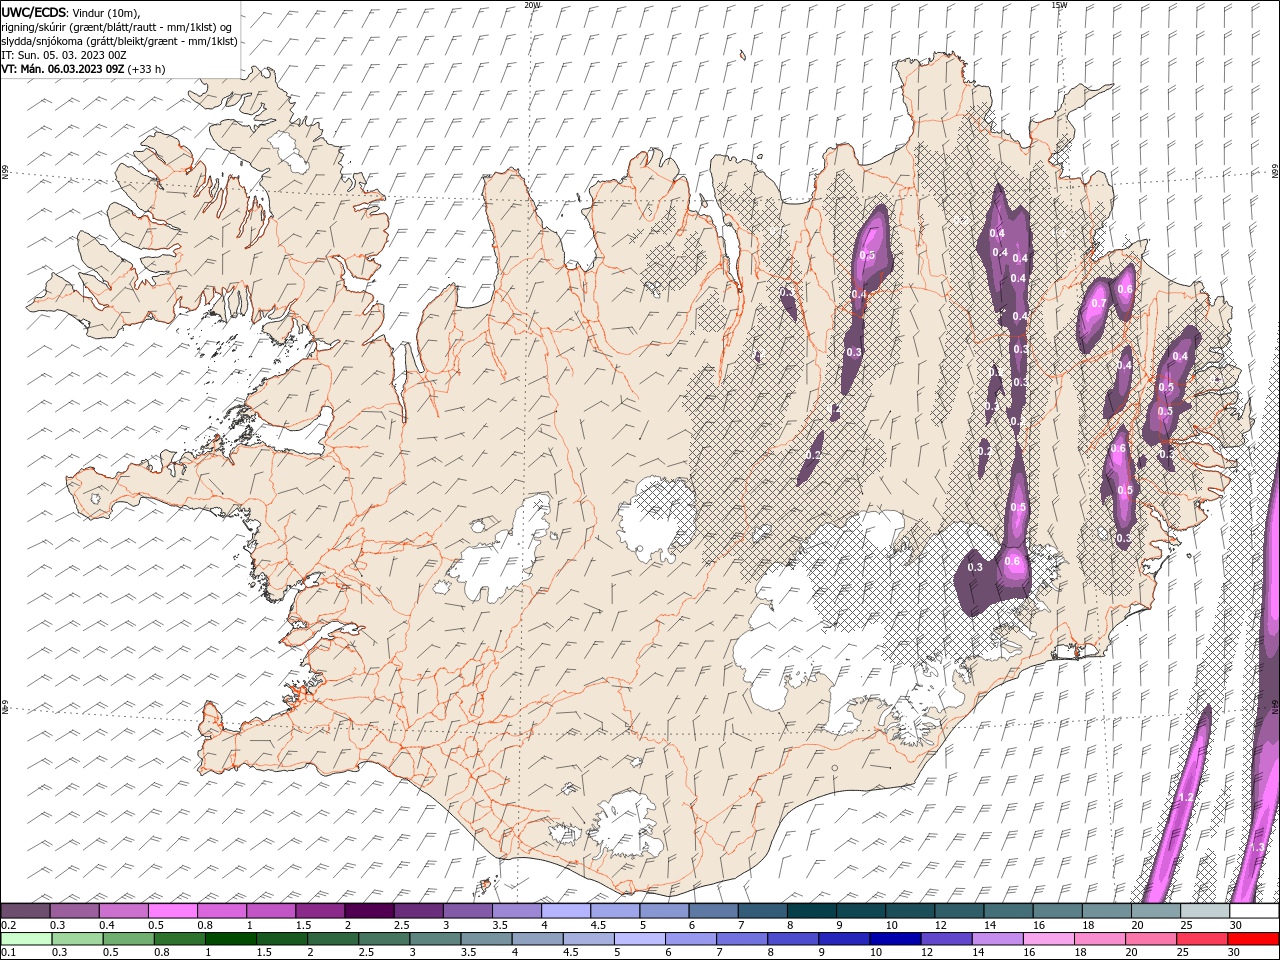Click the 0.7 snowfall value on the map
Screen dimensions: 1280x960
1098,303
